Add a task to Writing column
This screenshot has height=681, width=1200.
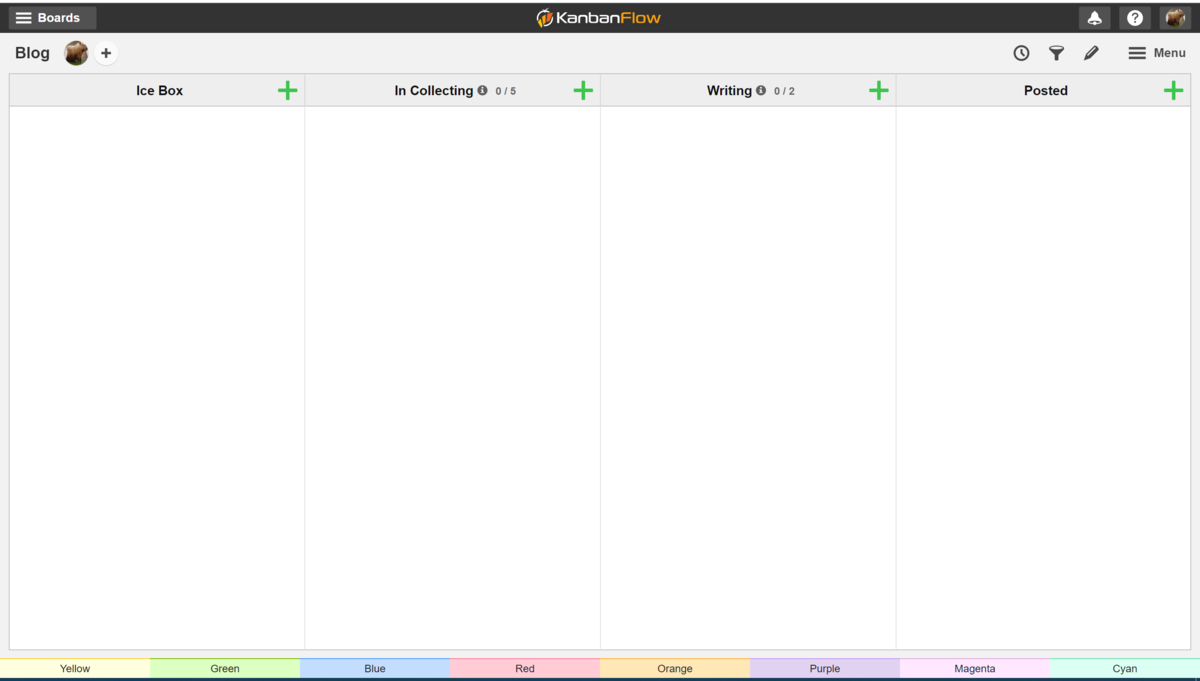[879, 90]
